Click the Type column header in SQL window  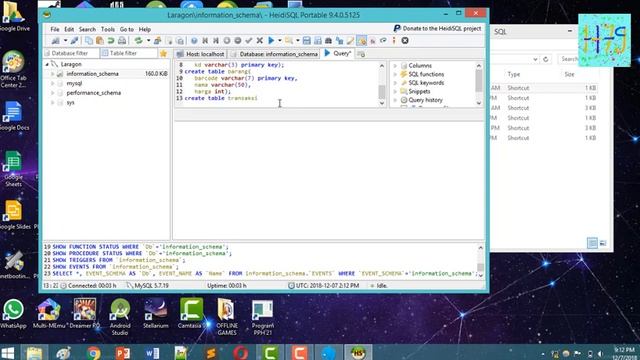(x=514, y=74)
